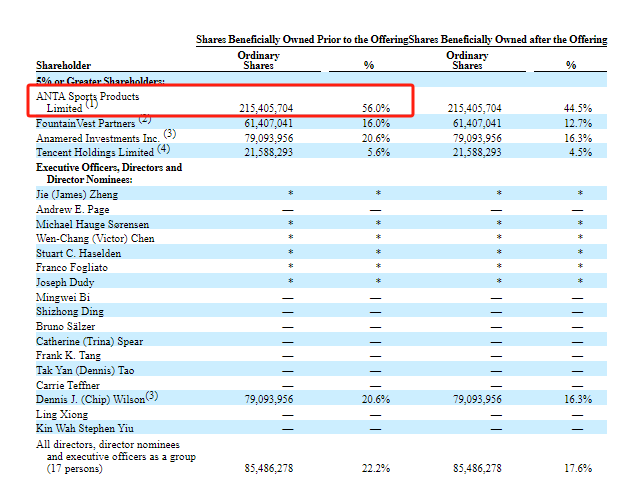Click "Executive Officers, Directors and Director Nominees:" heading
629x487 pixels.
click(x=109, y=173)
